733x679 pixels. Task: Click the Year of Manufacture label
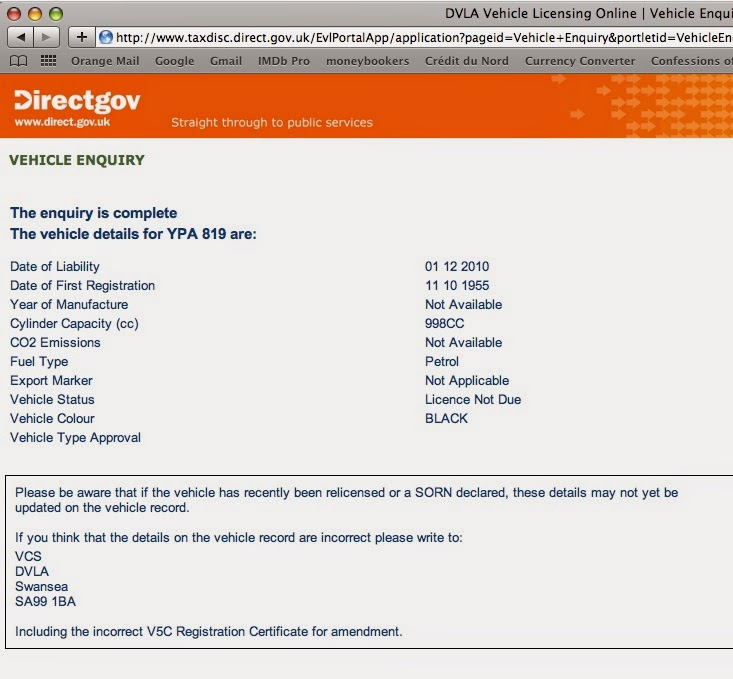[x=69, y=304]
